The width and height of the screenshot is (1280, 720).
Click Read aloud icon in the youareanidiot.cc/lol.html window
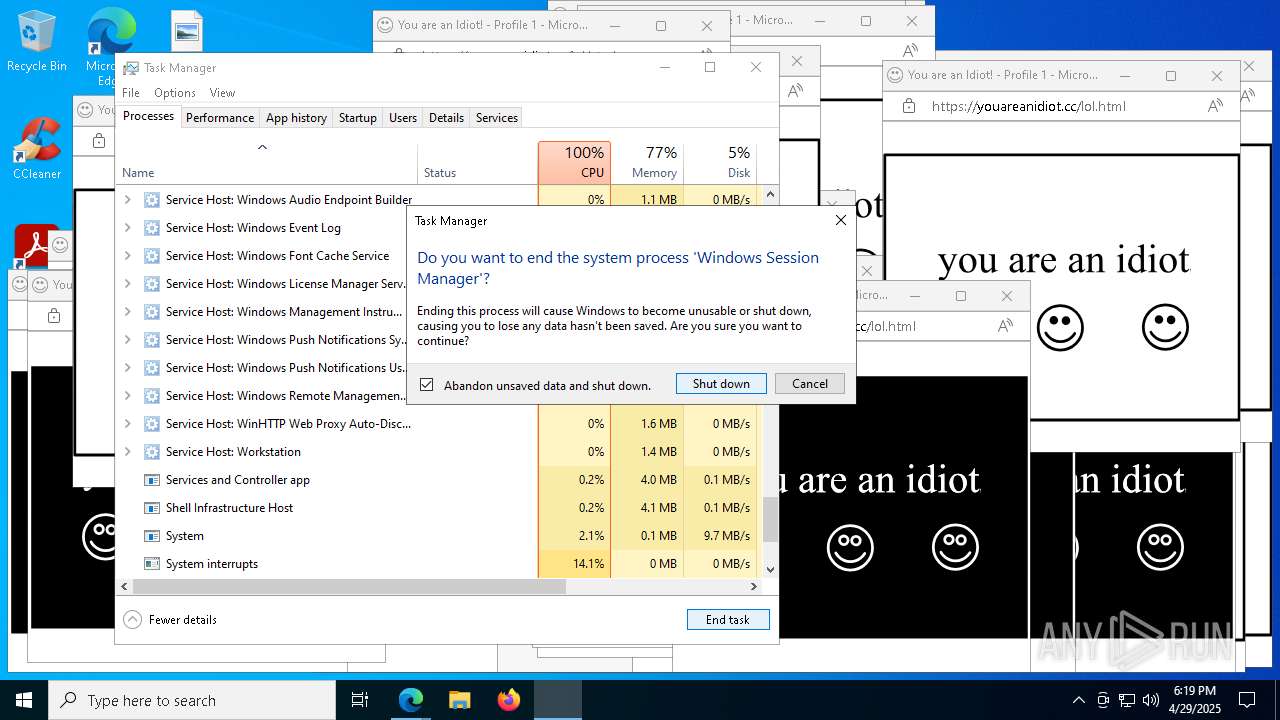pos(1215,106)
